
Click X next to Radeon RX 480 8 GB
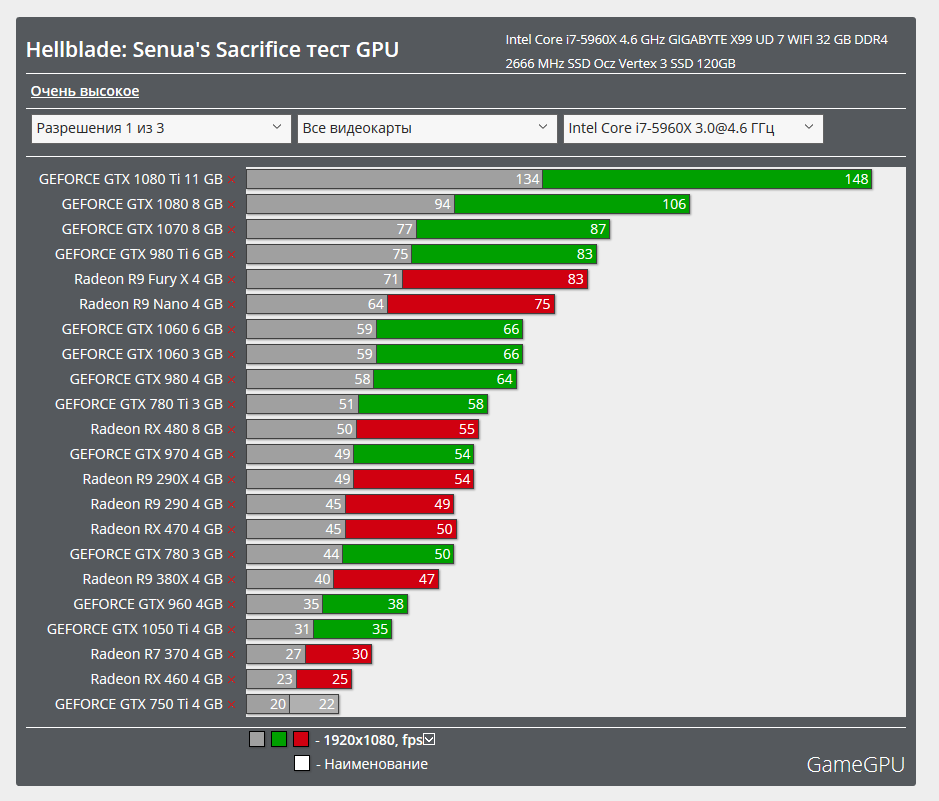point(232,430)
